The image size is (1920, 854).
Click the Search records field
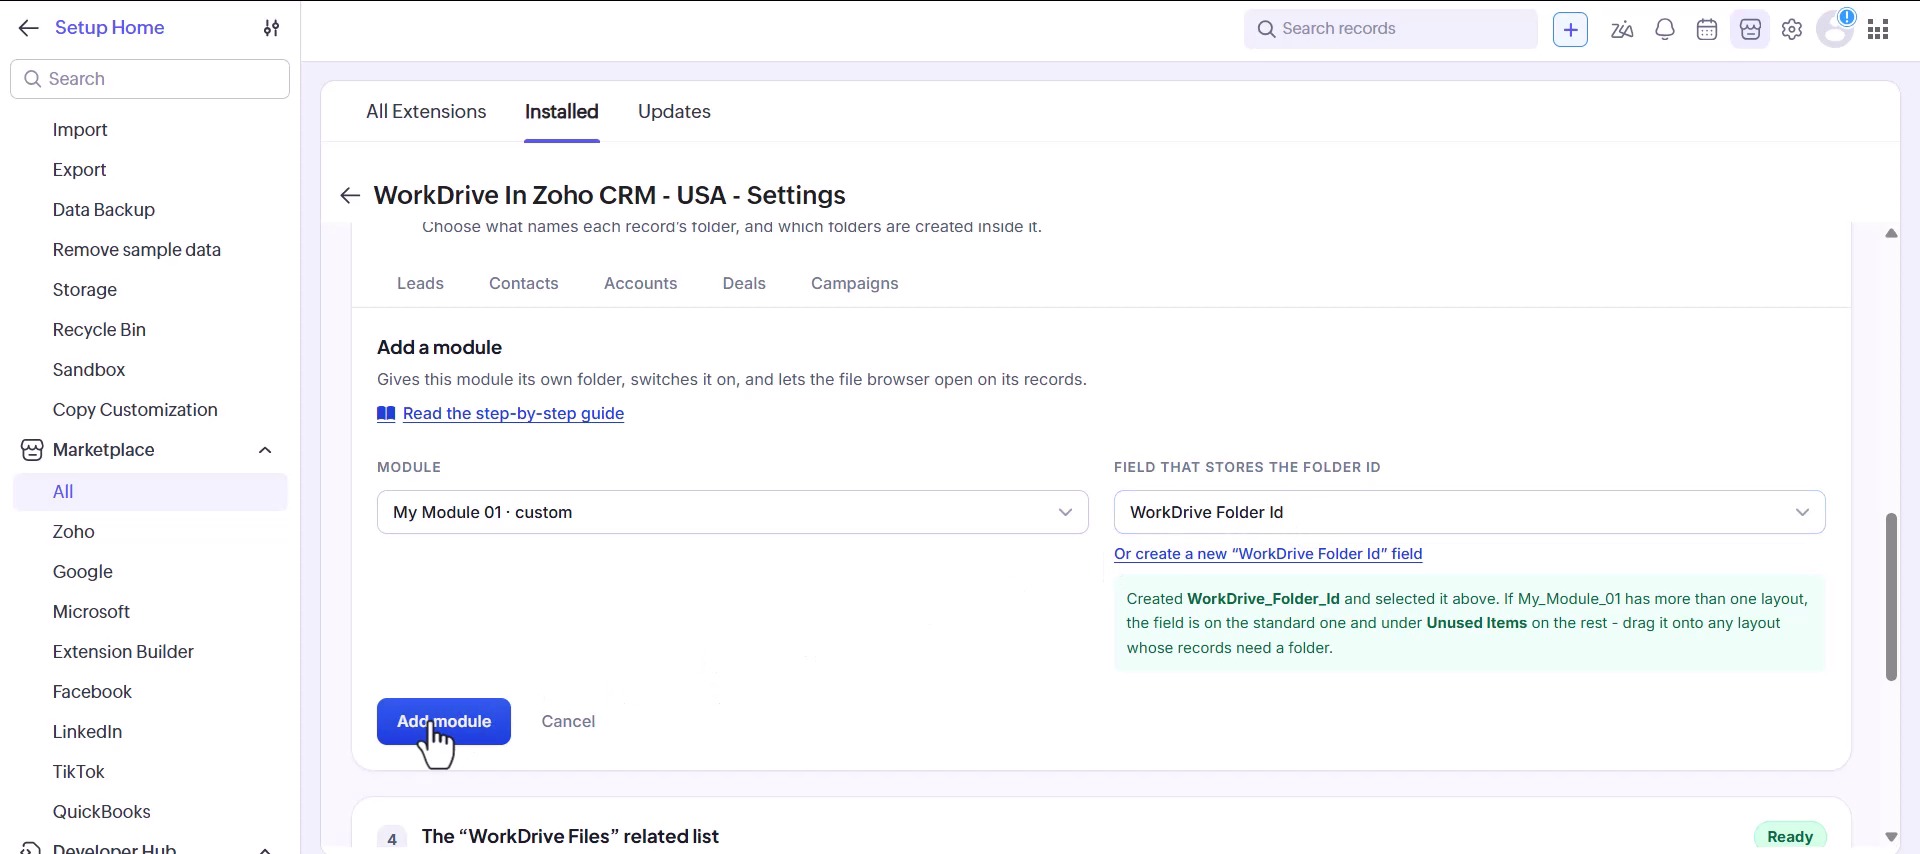(1391, 29)
